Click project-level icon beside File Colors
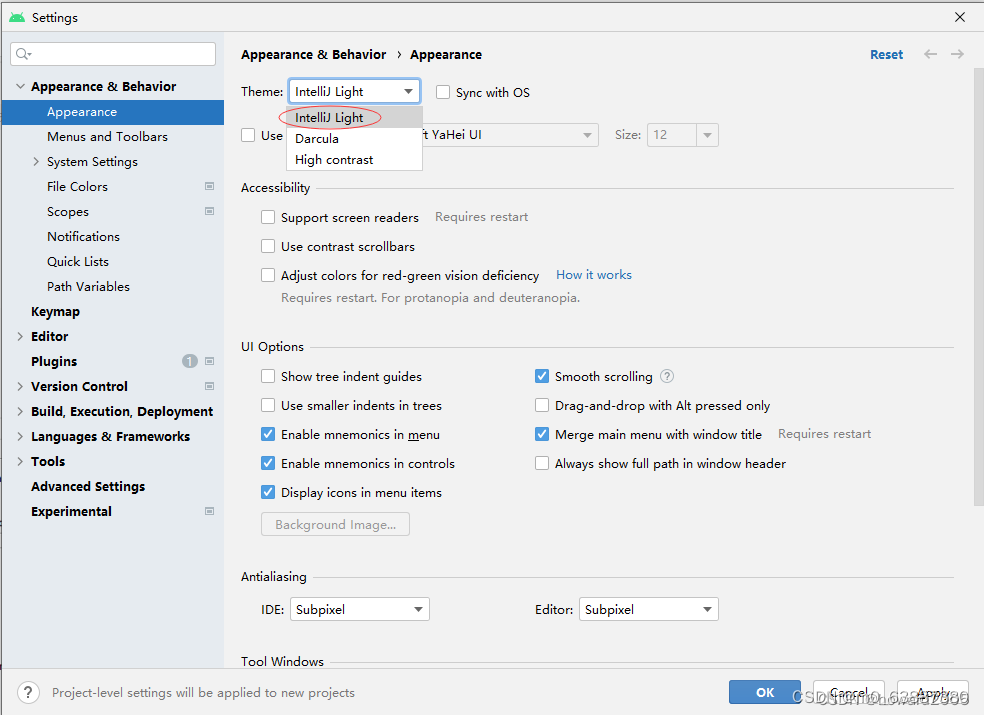 pyautogui.click(x=210, y=186)
